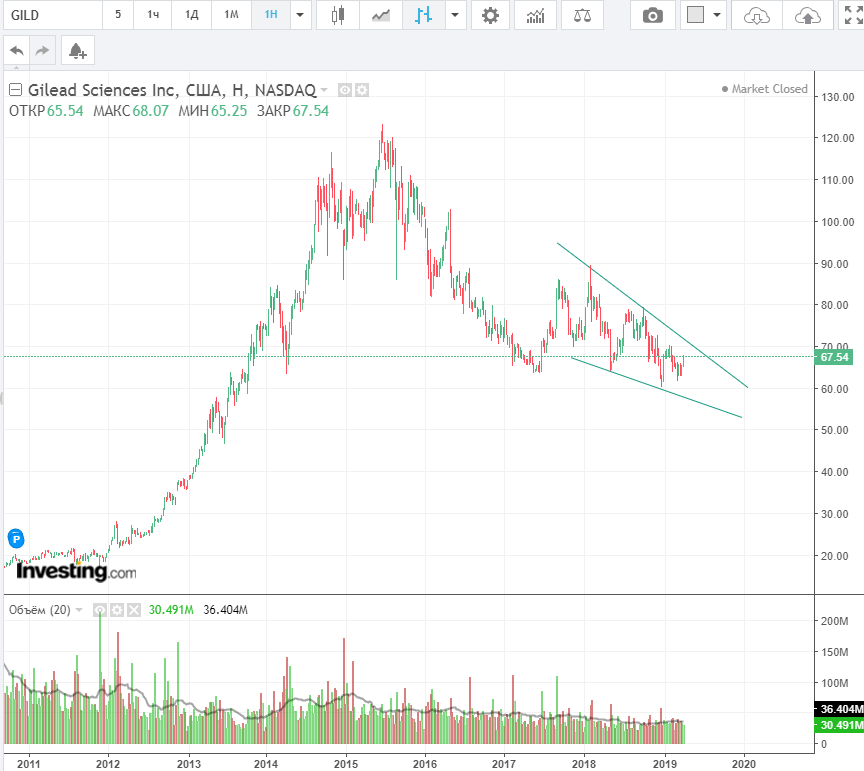Open chart settings gear in toolbar
864x771 pixels.
tap(489, 15)
